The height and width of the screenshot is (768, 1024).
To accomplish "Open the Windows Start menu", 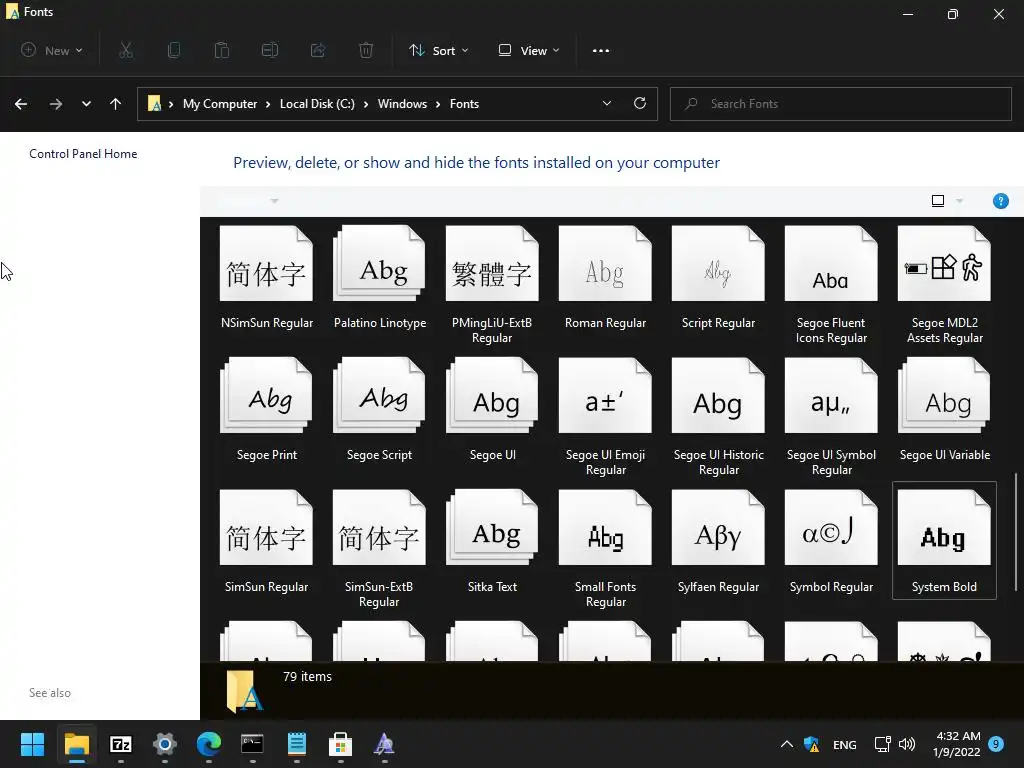I will tap(32, 744).
